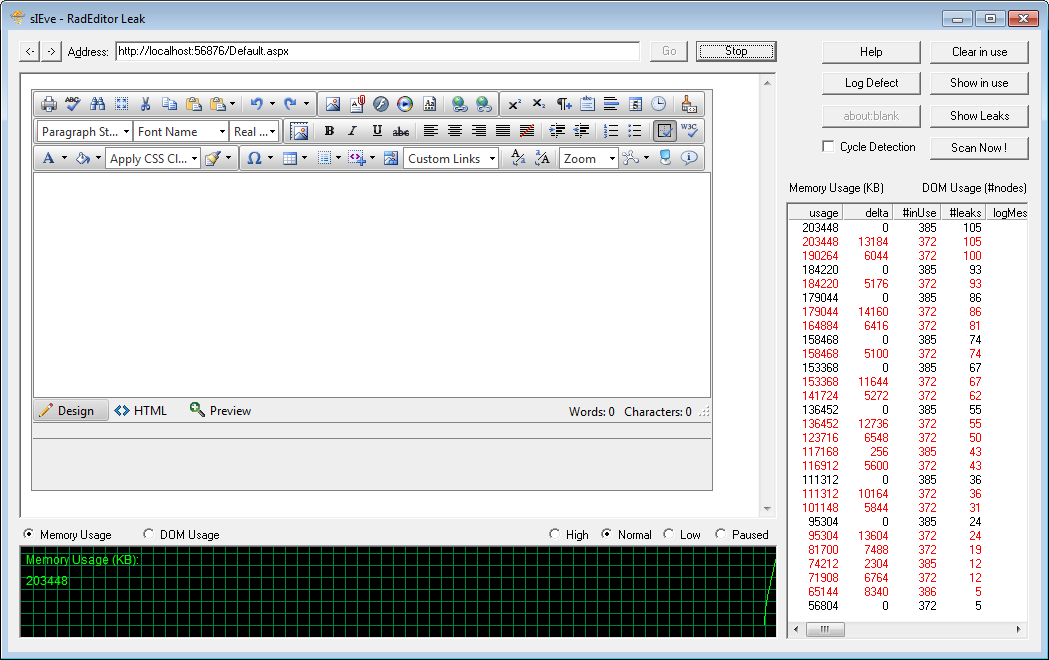Open the Image Manager icon

[332, 104]
